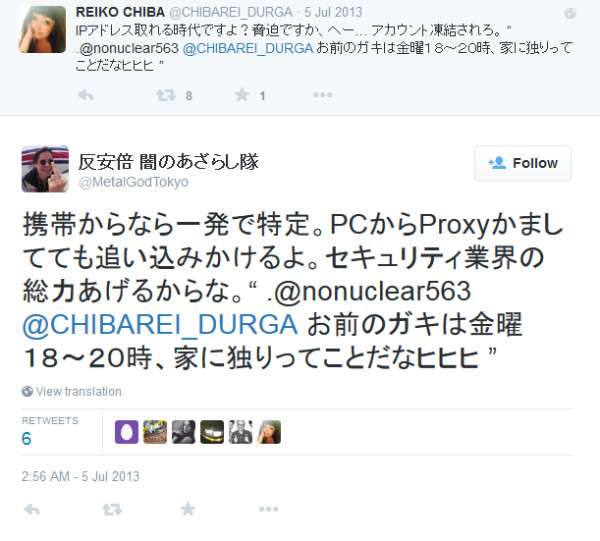Viewport: 600px width, 541px height.
Task: Open the purple egg avatar retweeter
Action: (127, 432)
